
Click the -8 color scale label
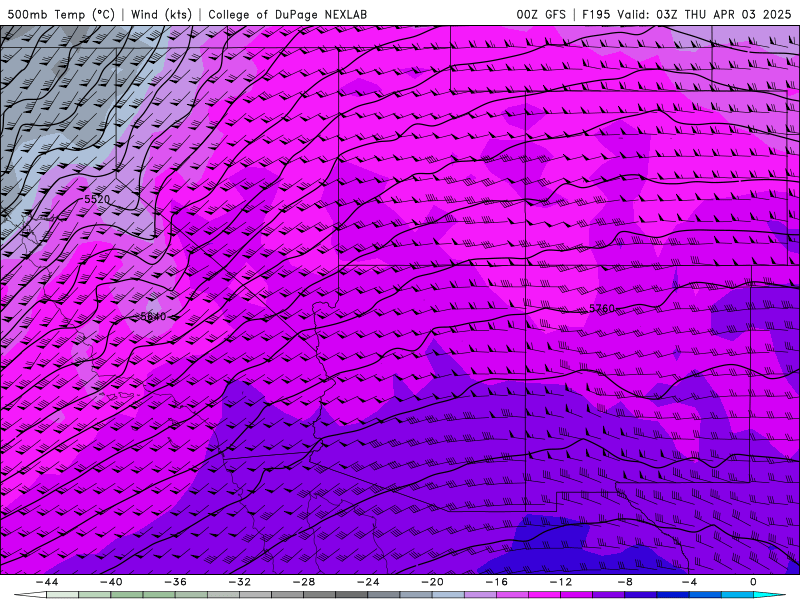(x=625, y=582)
